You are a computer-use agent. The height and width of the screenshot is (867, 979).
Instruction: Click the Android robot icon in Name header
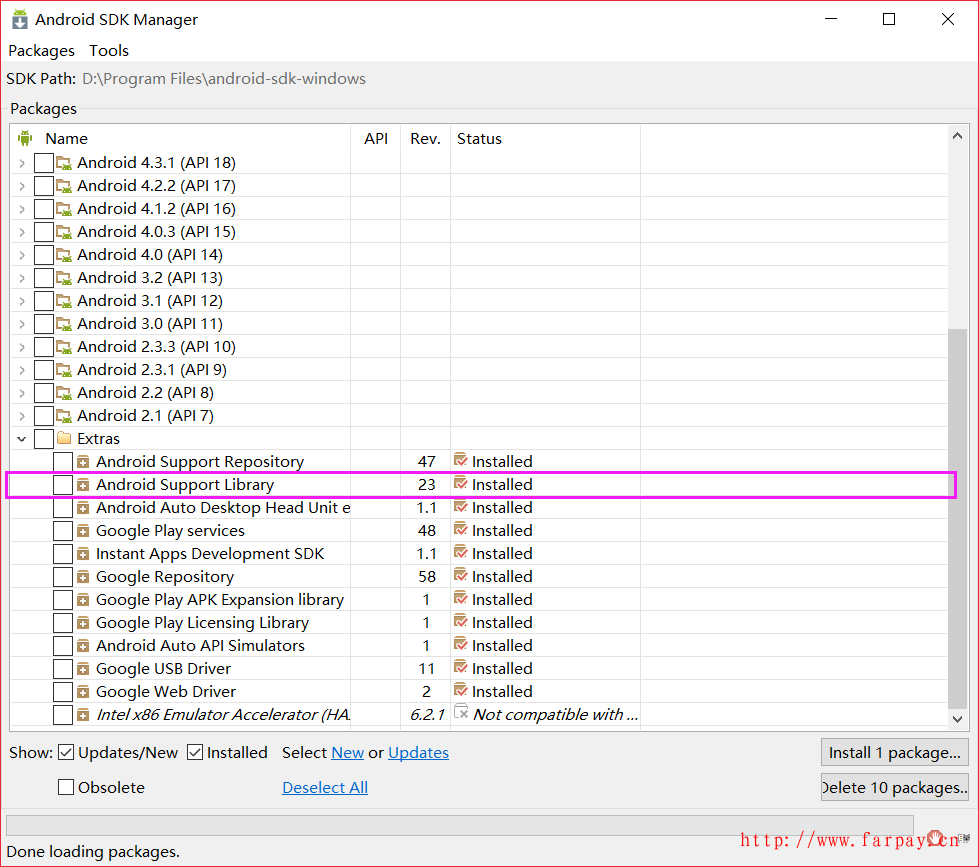[x=25, y=138]
